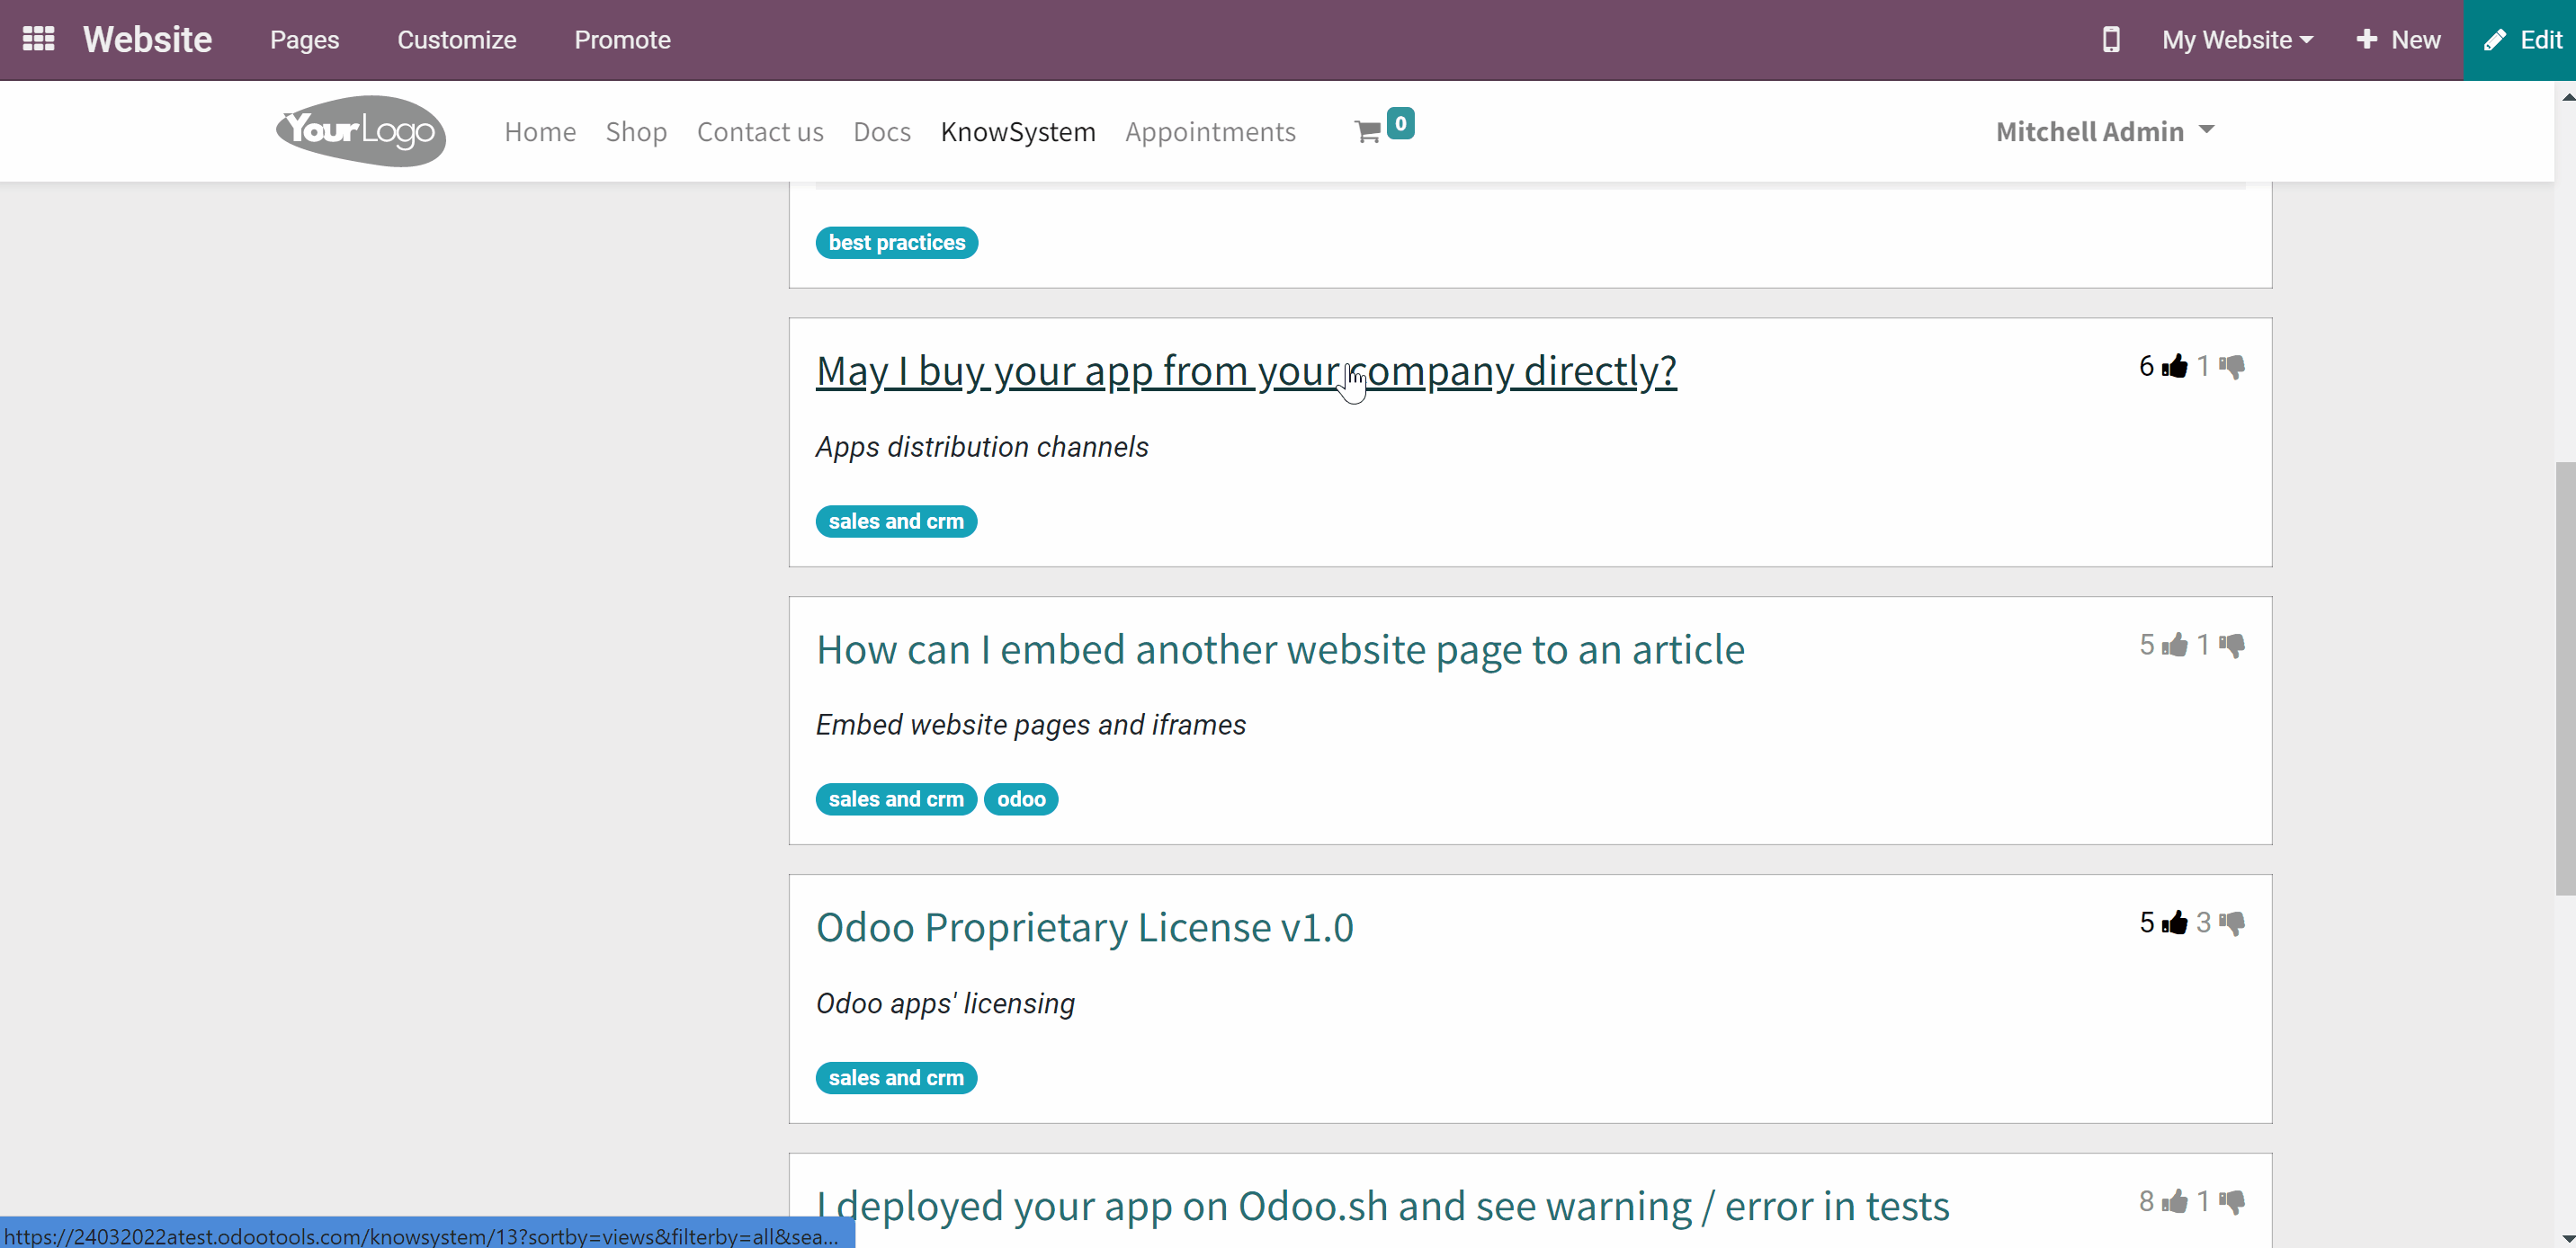The height and width of the screenshot is (1248, 2576).
Task: Open the Docs page
Action: 882,131
